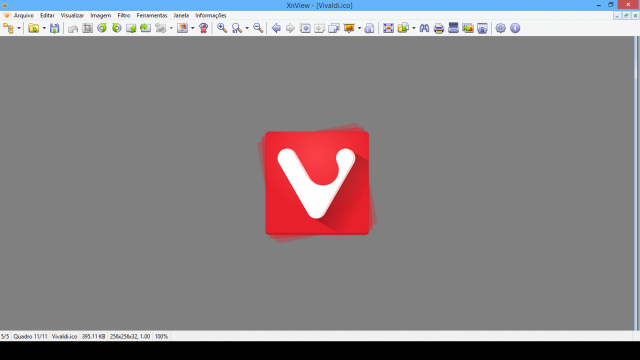The height and width of the screenshot is (360, 640).
Task: Click the Print printer icon
Action: pos(439,28)
